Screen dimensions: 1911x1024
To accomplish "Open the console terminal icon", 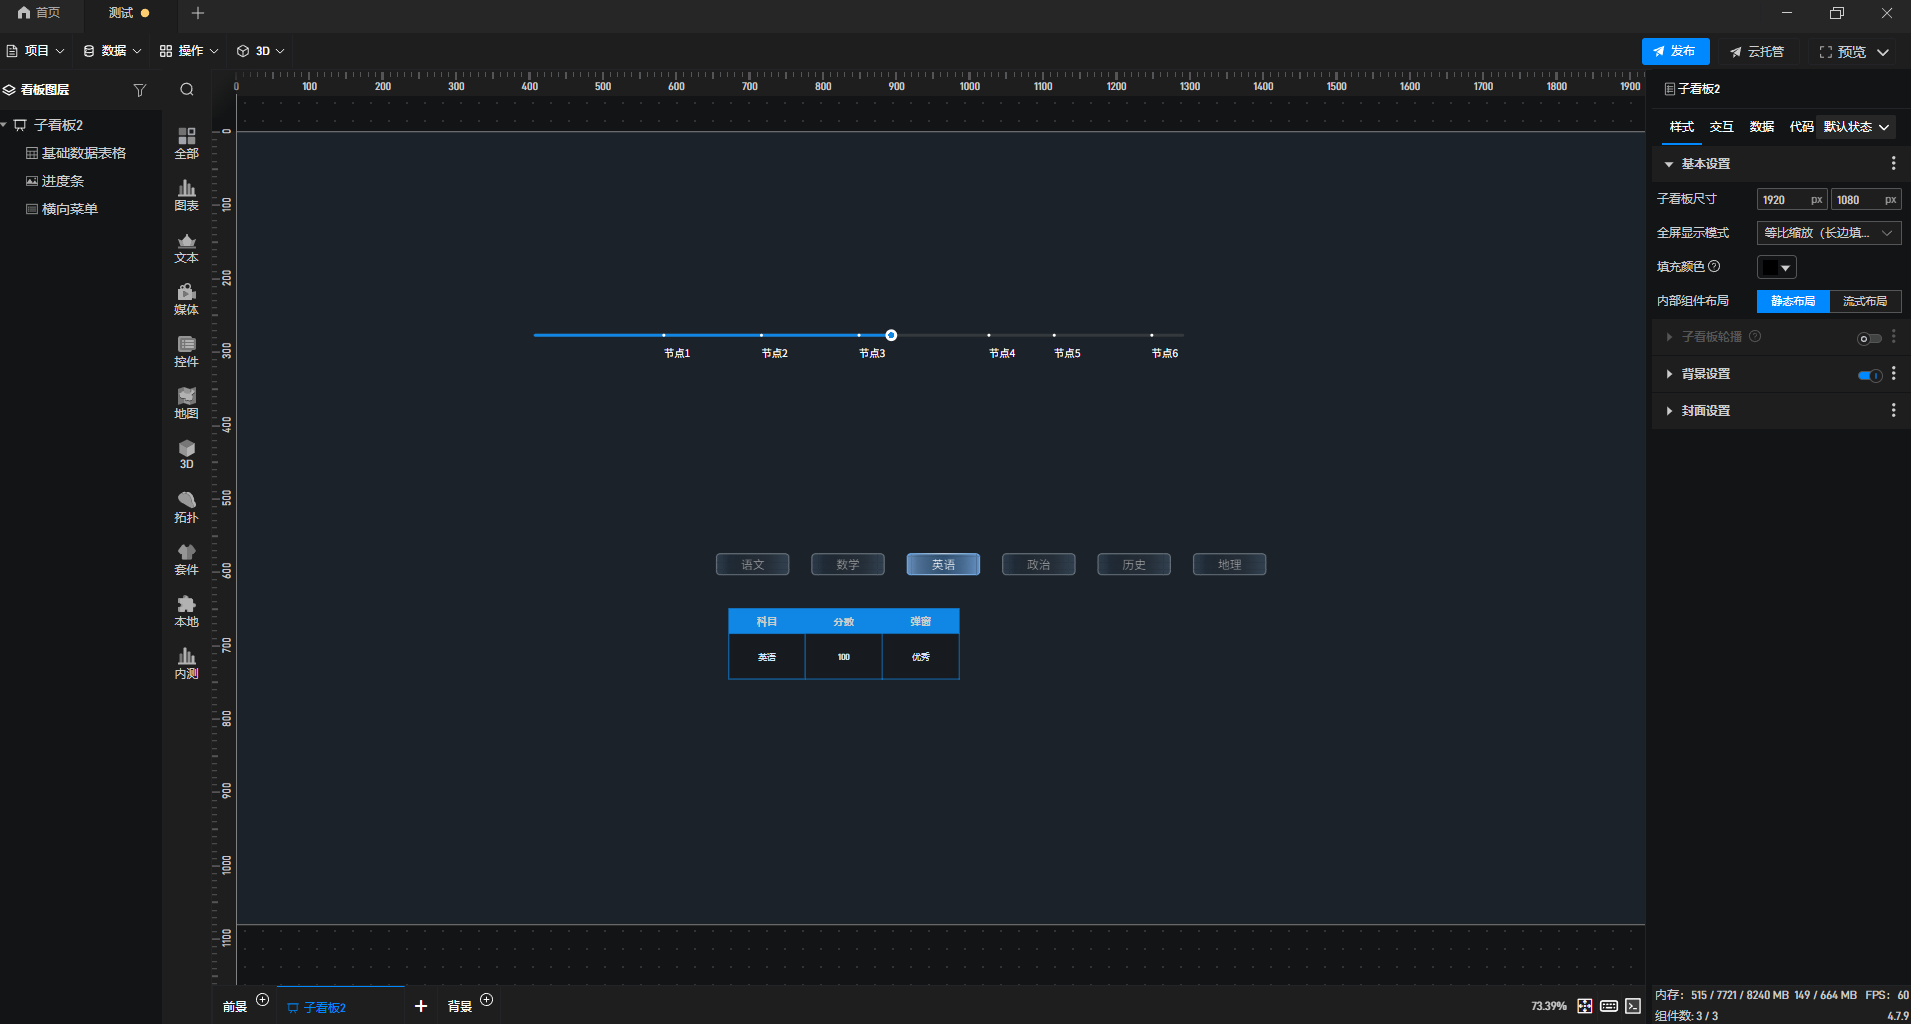I will (x=1633, y=1006).
